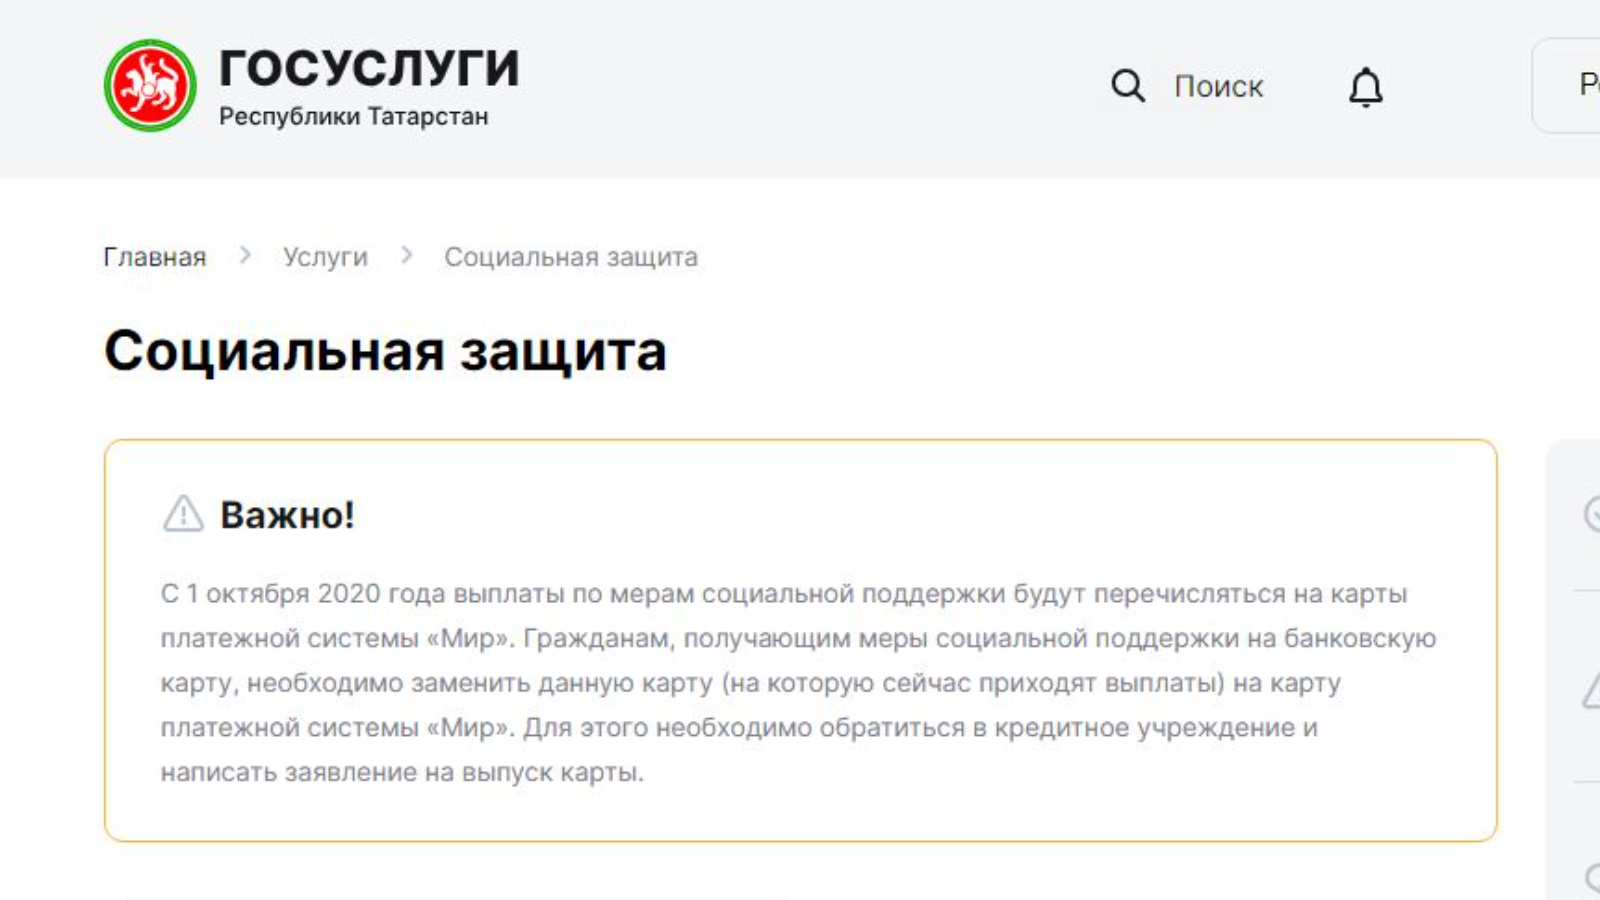Click the '1 октября 2020 года' text
Image resolution: width=1600 pixels, height=900 pixels.
tap(298, 593)
